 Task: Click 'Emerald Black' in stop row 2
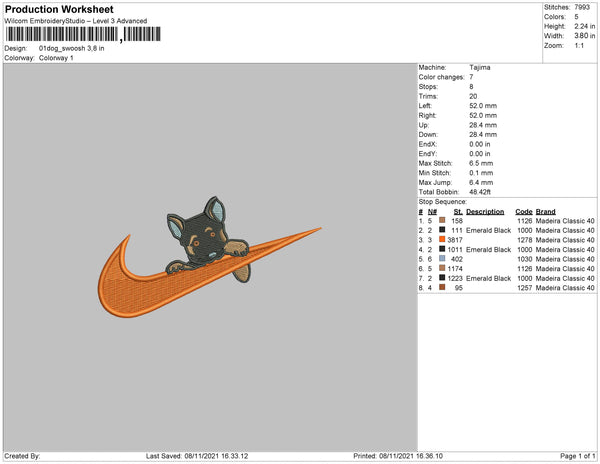click(x=489, y=231)
